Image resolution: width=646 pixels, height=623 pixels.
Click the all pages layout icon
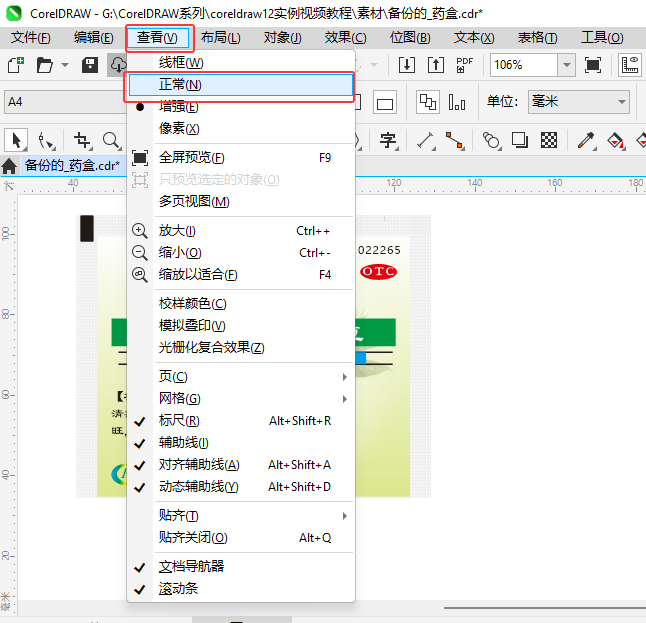pos(428,102)
